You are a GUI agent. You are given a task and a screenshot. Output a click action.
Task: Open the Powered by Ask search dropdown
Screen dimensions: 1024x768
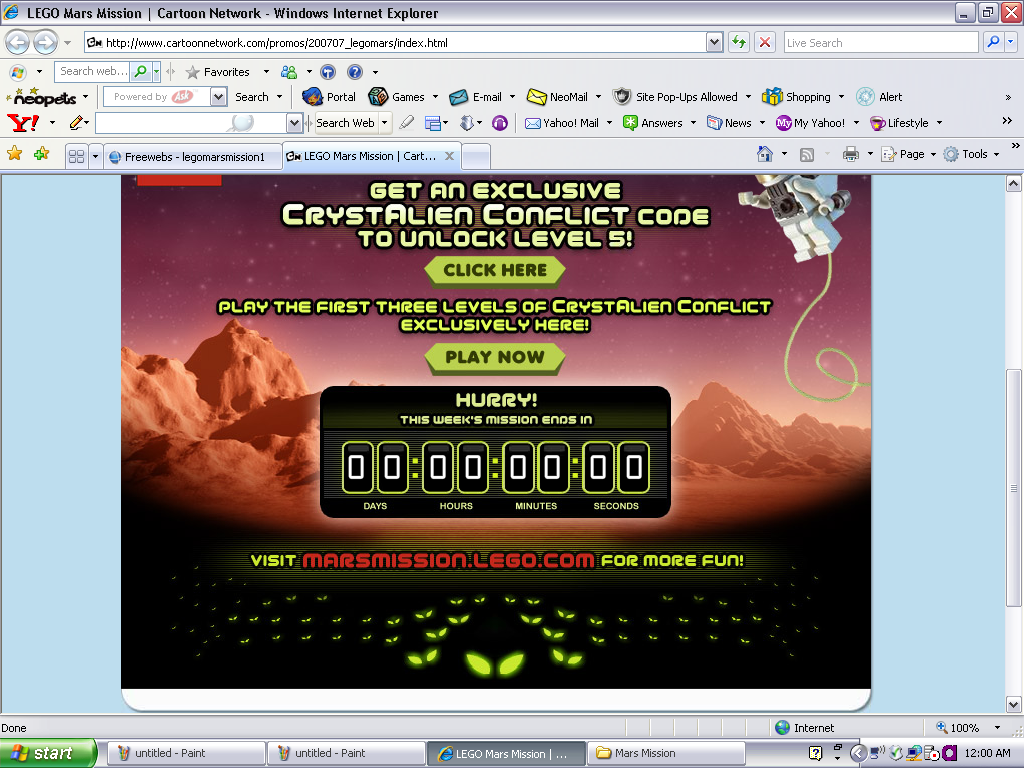[219, 97]
